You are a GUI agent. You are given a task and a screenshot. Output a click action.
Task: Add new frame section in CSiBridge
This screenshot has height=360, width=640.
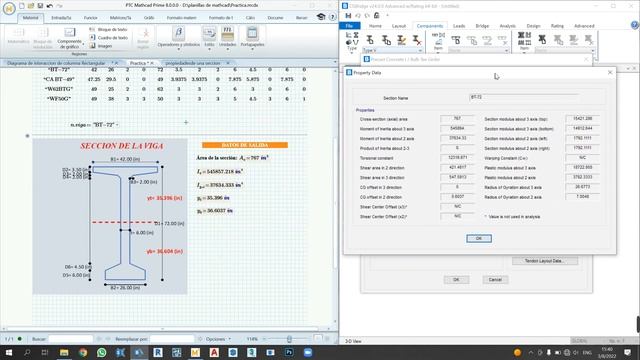click(370, 40)
